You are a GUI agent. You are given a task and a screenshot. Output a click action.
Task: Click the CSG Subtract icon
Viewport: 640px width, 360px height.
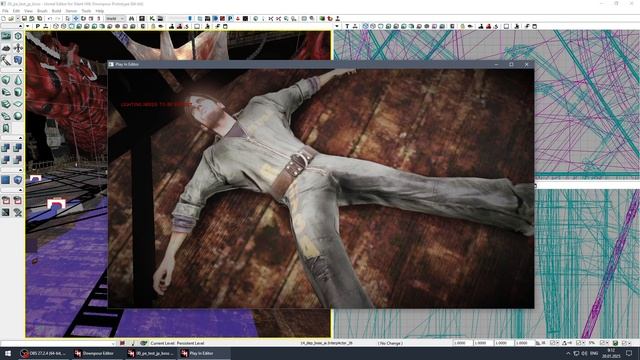tap(18, 148)
